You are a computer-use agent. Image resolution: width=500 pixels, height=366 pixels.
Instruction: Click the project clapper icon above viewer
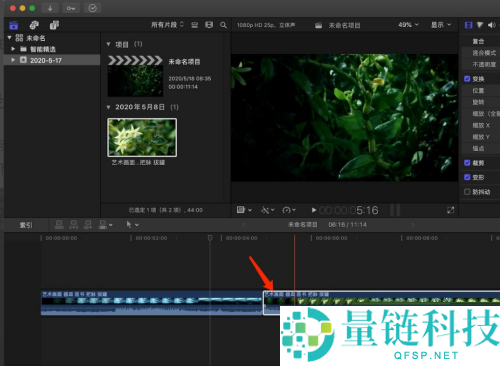click(319, 25)
